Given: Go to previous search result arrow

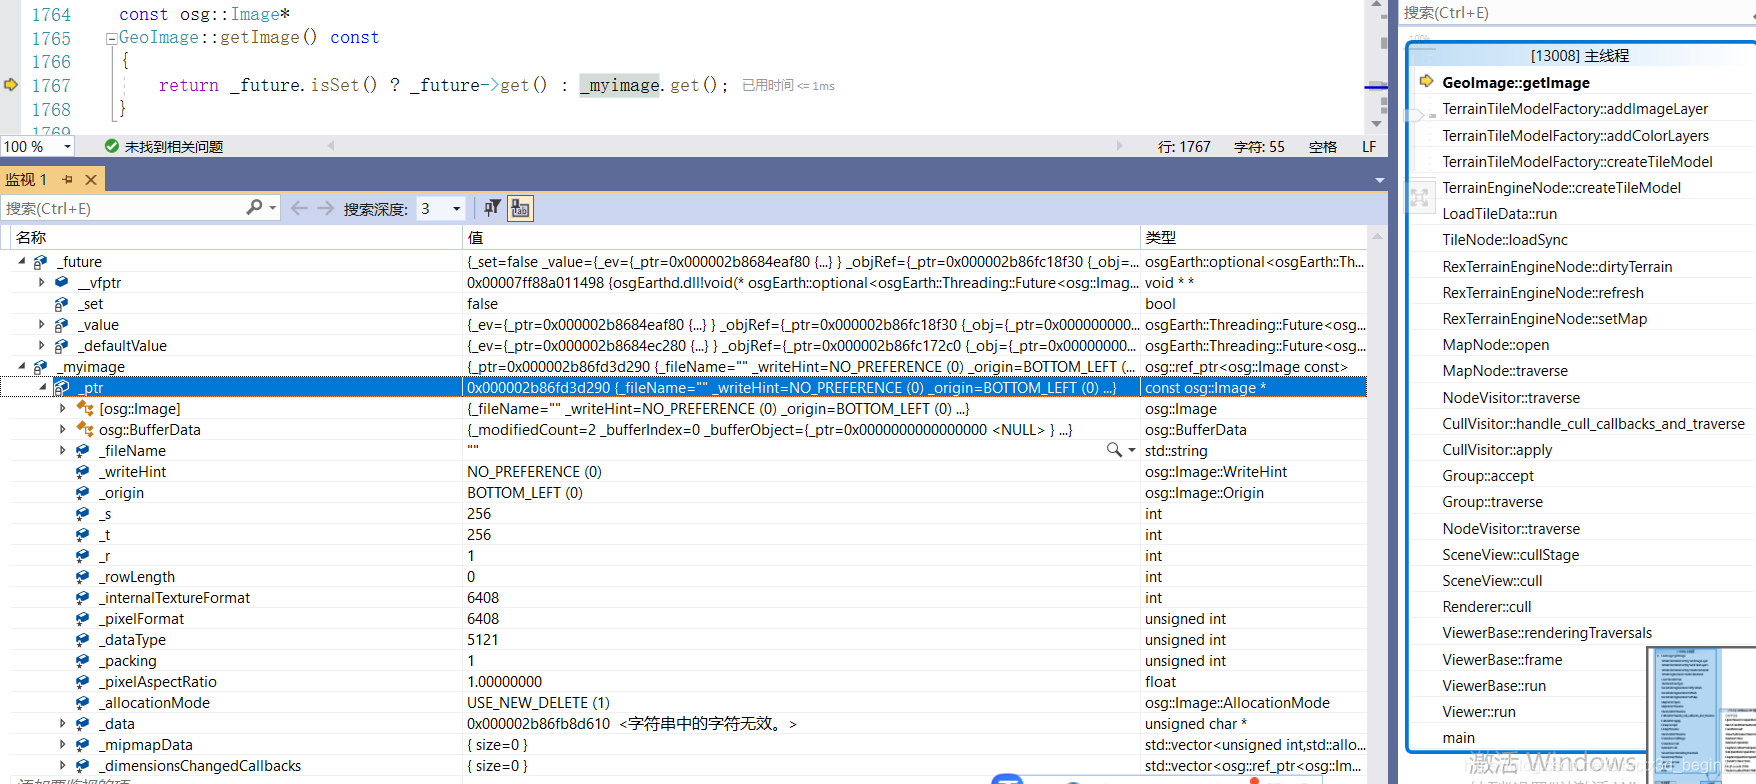Looking at the screenshot, I should pos(298,208).
